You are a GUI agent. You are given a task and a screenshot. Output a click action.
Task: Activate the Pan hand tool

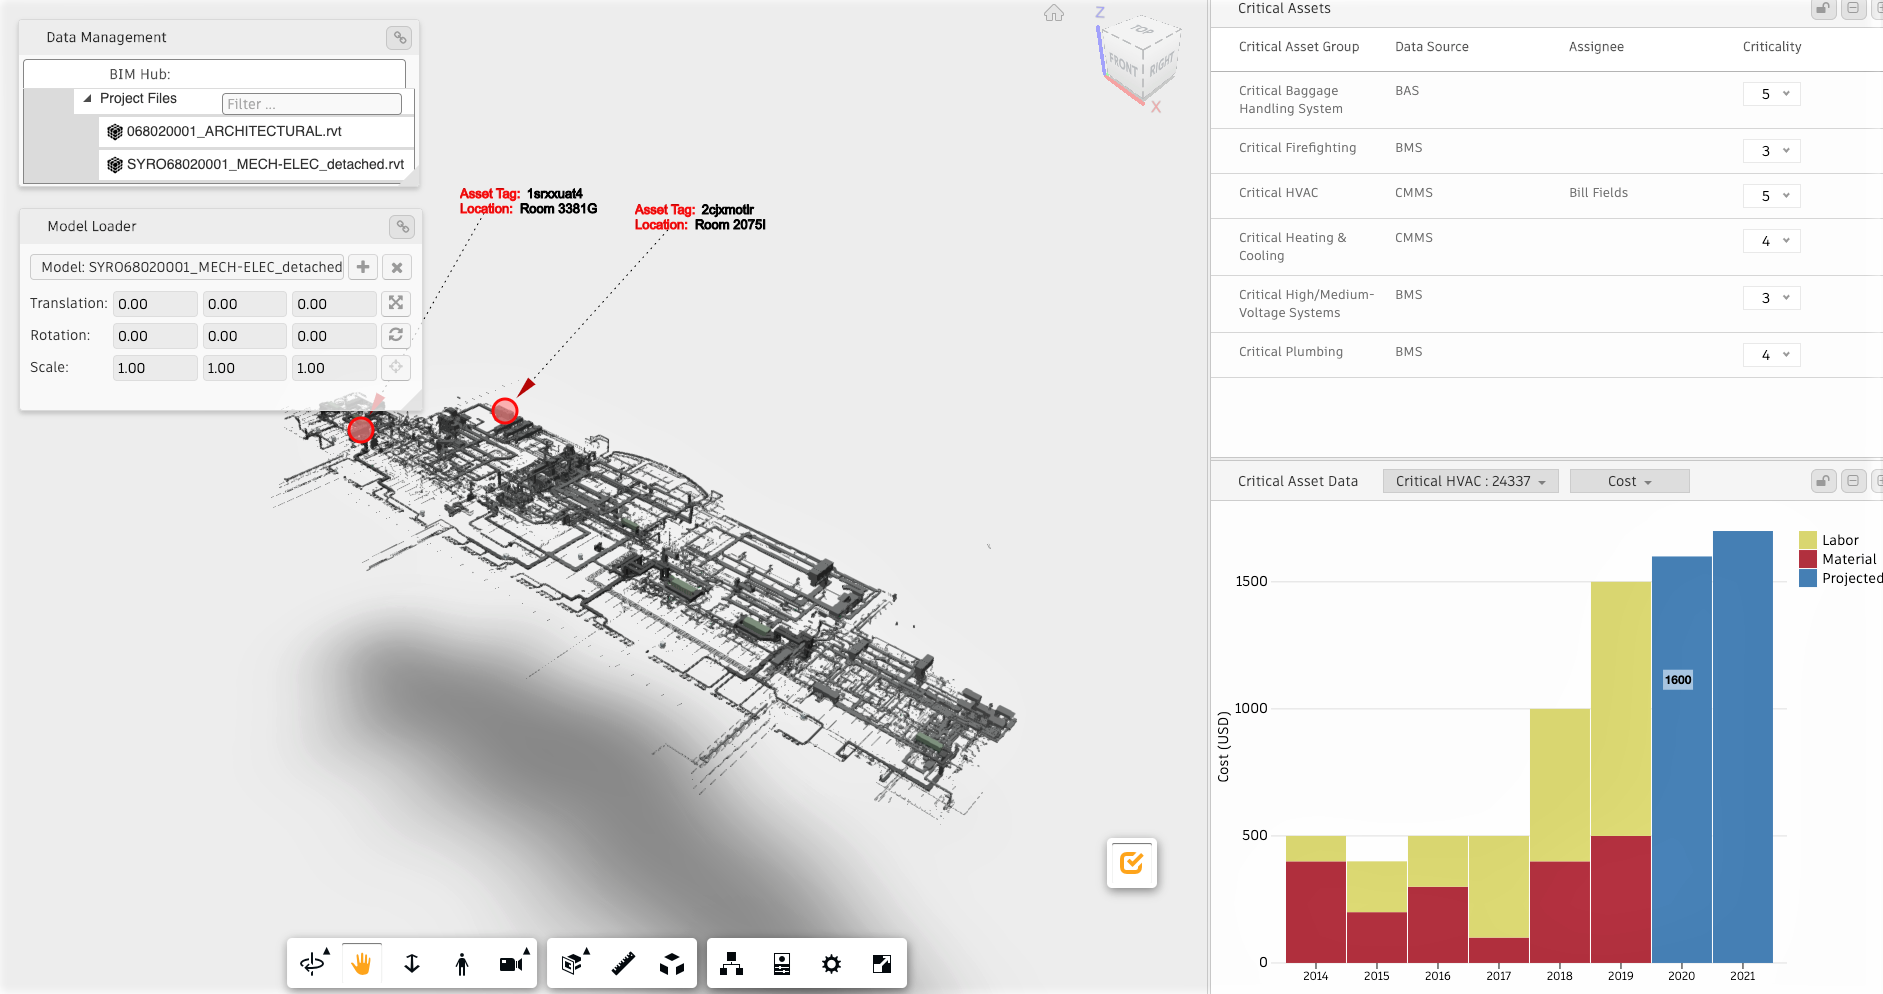pyautogui.click(x=361, y=963)
